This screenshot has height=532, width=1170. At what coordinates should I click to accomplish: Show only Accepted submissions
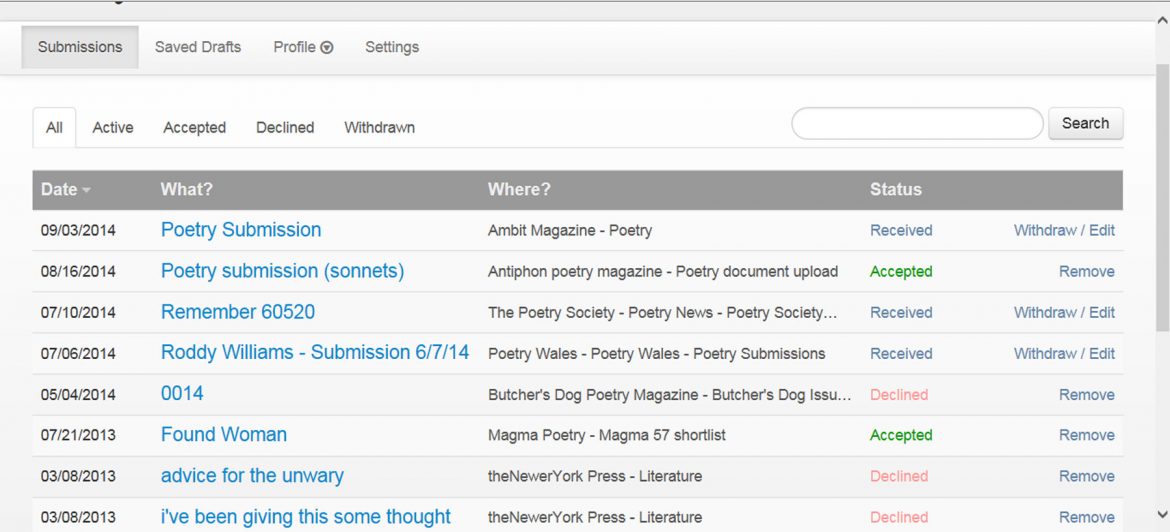[194, 127]
